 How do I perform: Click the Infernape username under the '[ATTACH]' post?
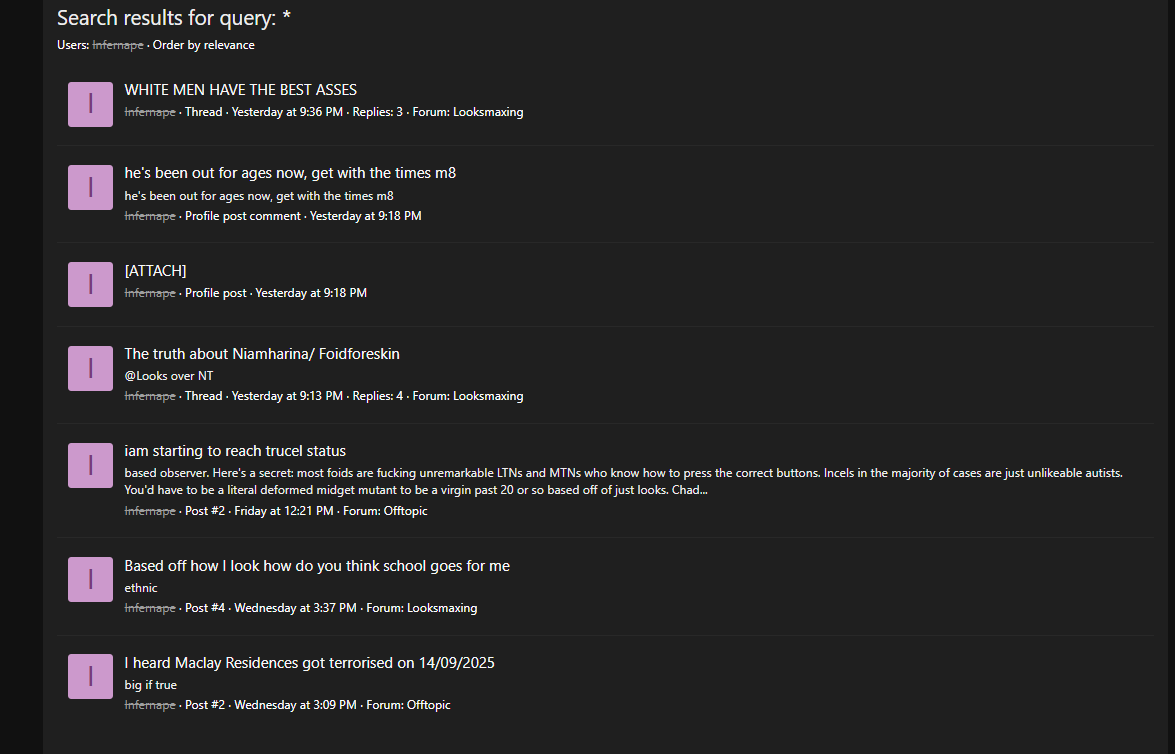coord(149,293)
